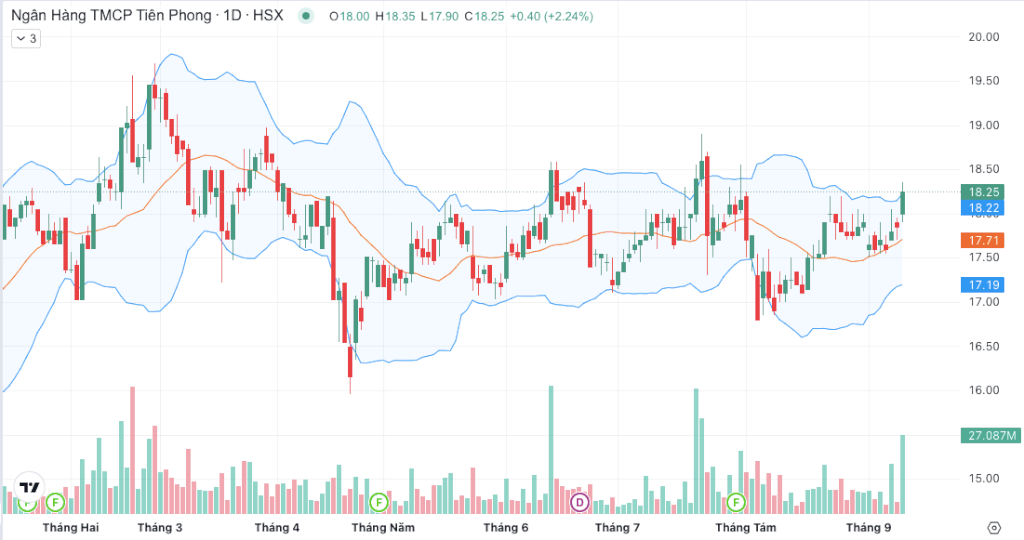Click the green market status dot
The width and height of the screenshot is (1024, 540).
coord(306,16)
